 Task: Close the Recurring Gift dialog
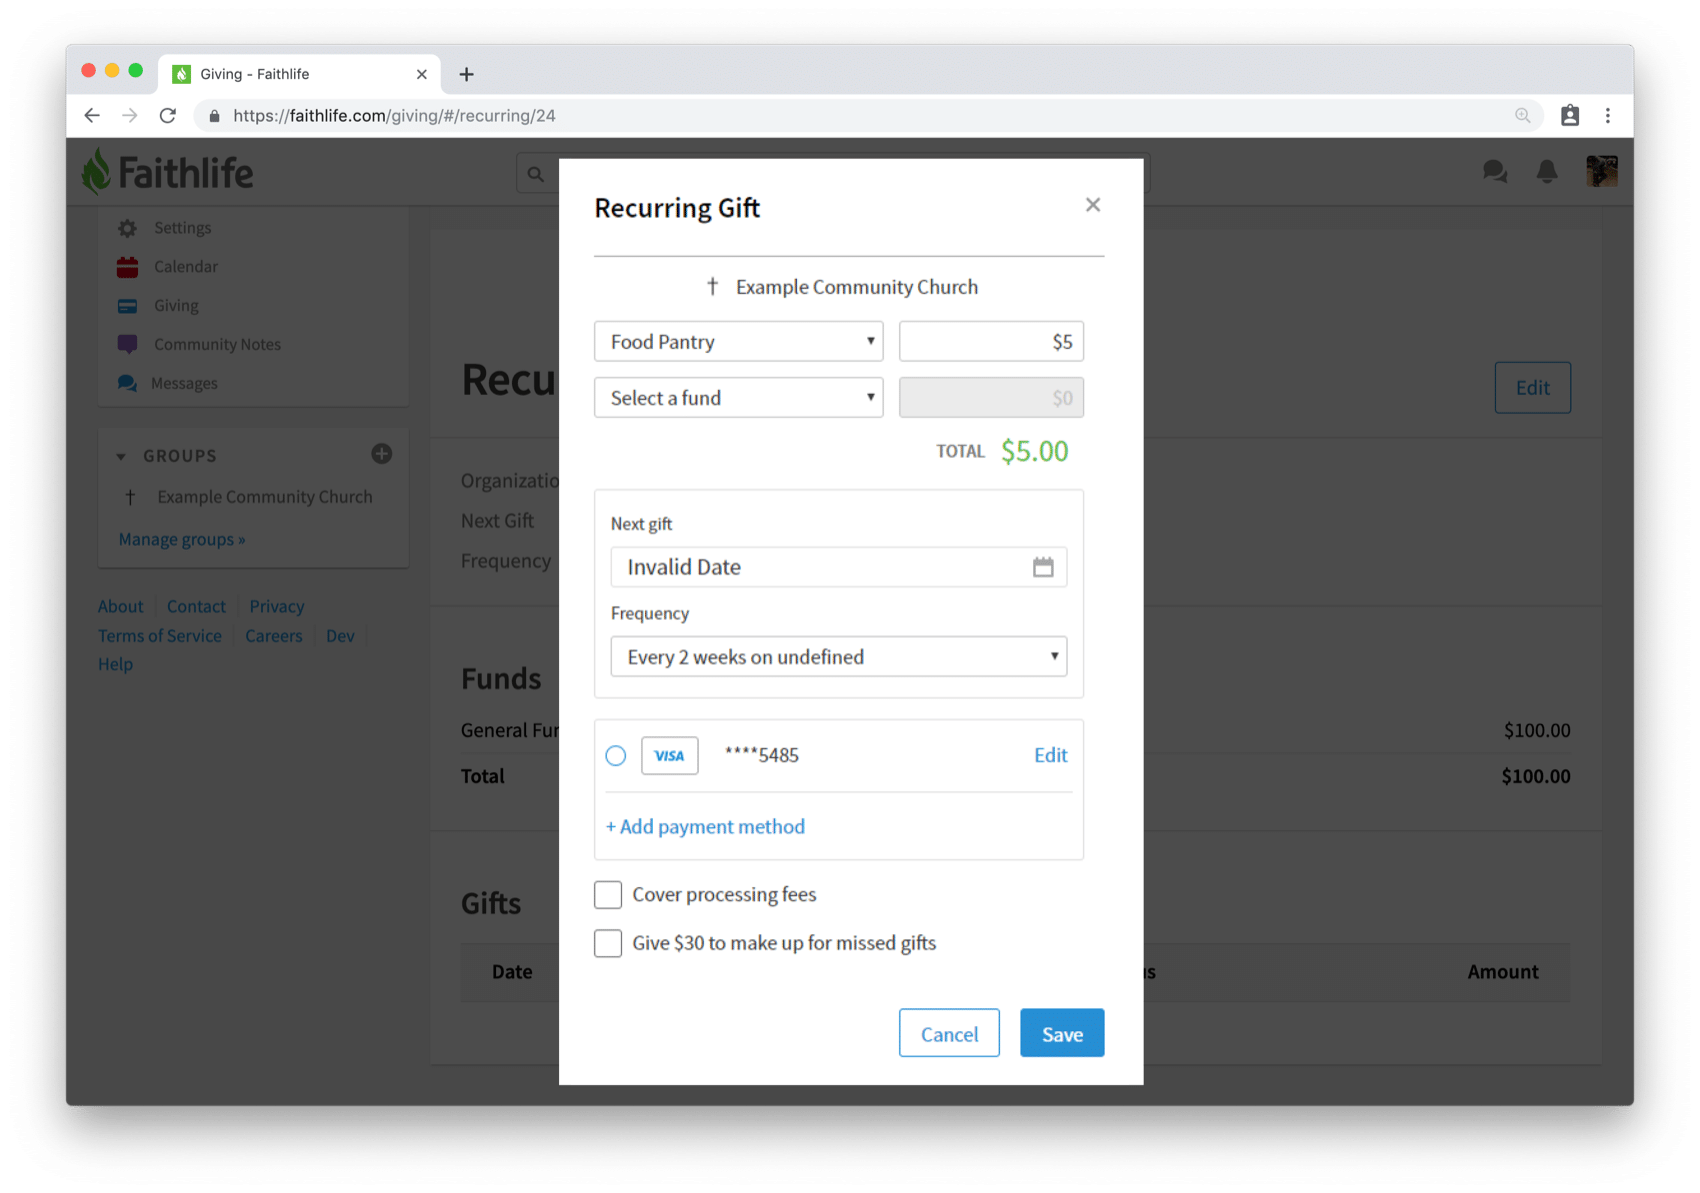pyautogui.click(x=1092, y=205)
